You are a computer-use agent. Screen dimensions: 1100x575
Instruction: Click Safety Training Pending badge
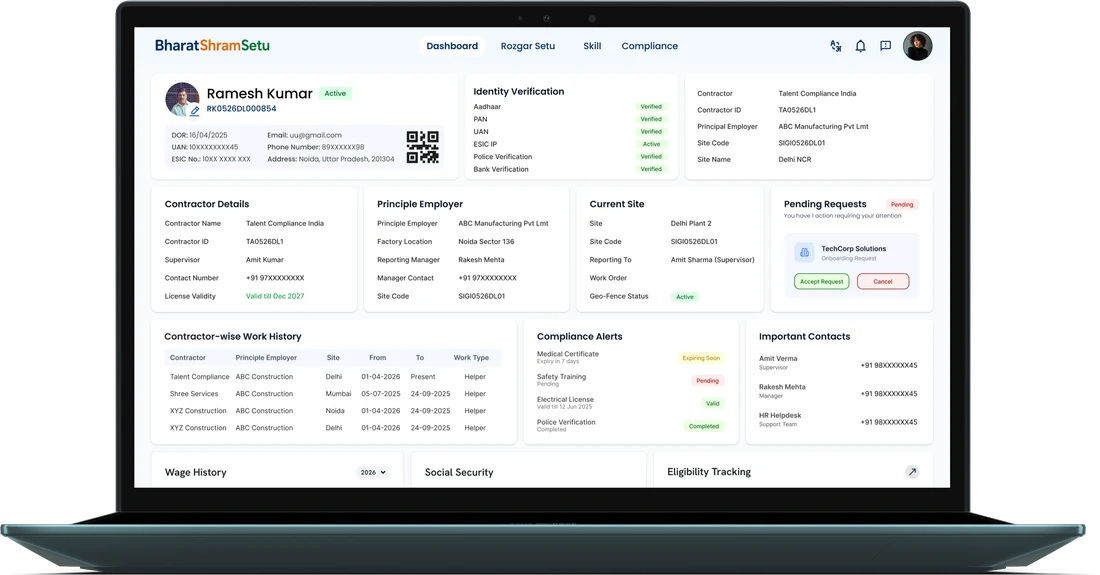tap(707, 381)
